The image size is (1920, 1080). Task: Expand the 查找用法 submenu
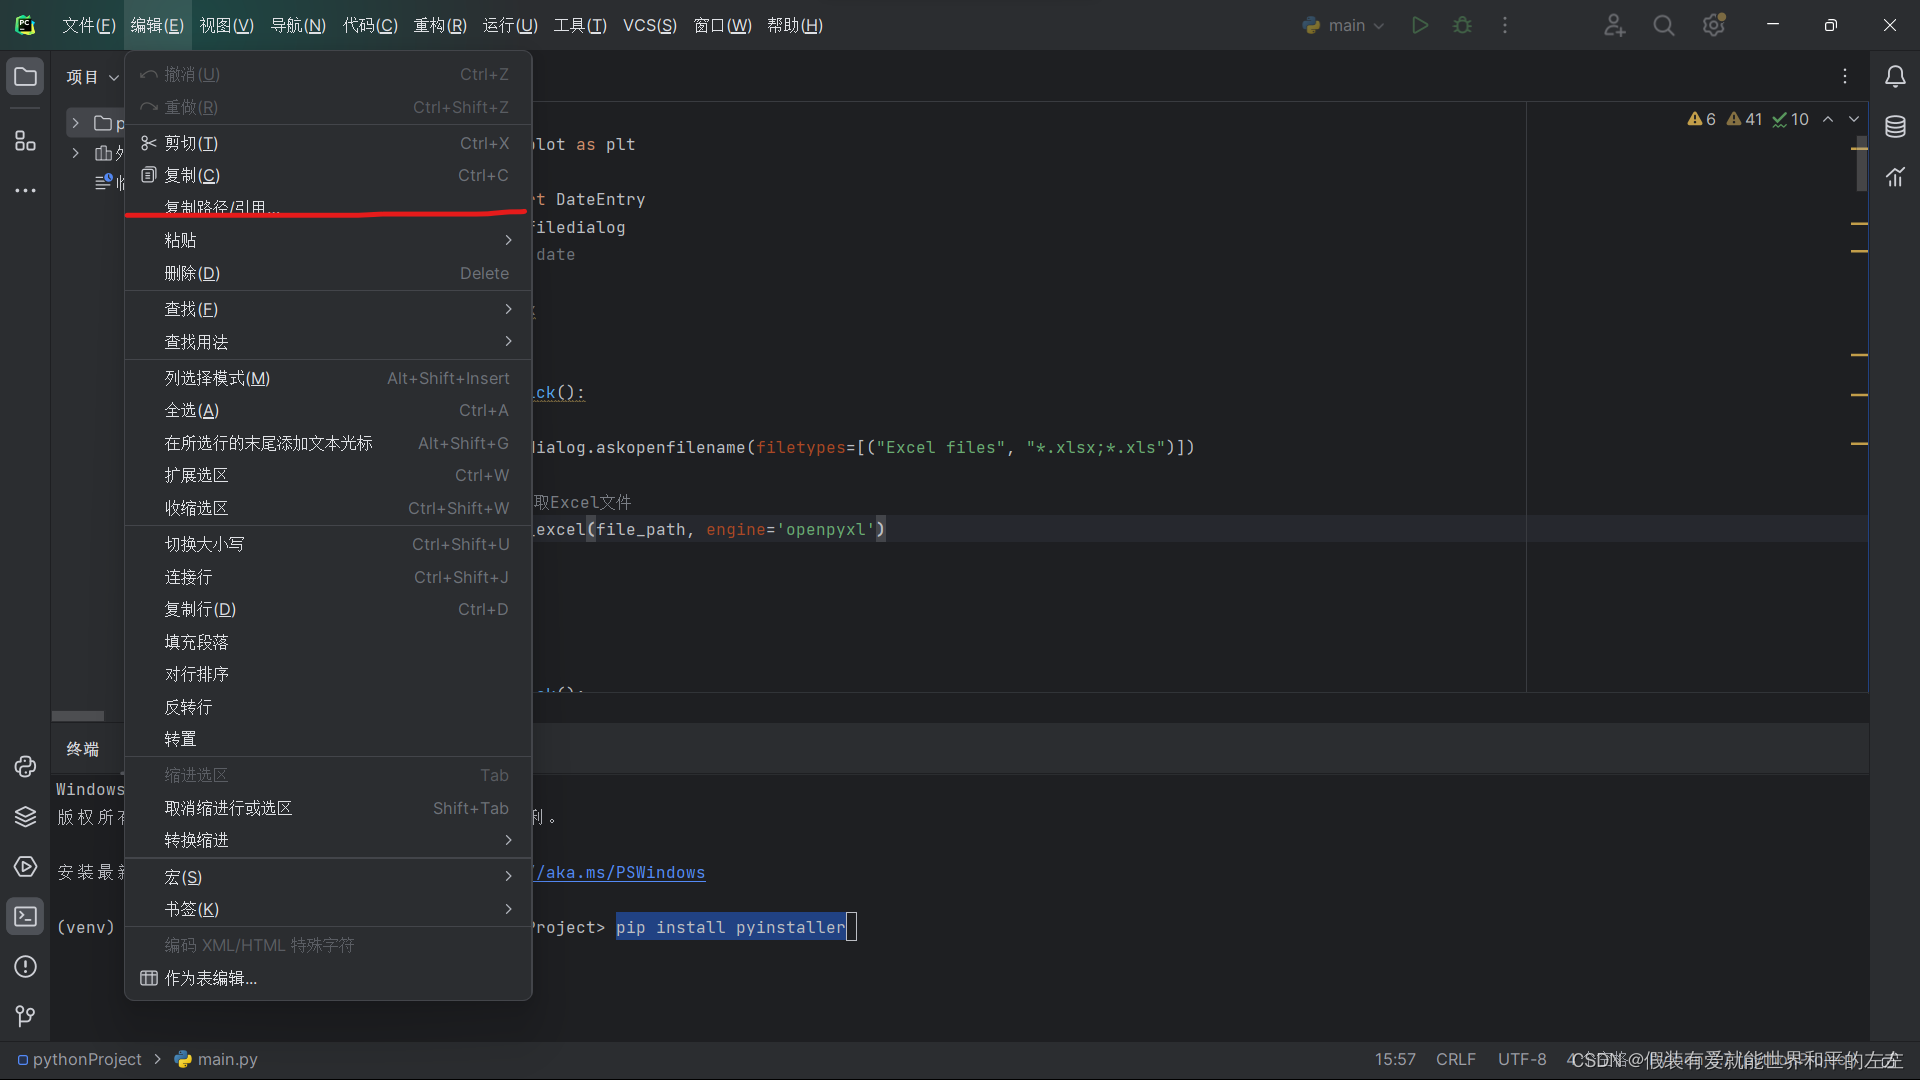point(328,342)
